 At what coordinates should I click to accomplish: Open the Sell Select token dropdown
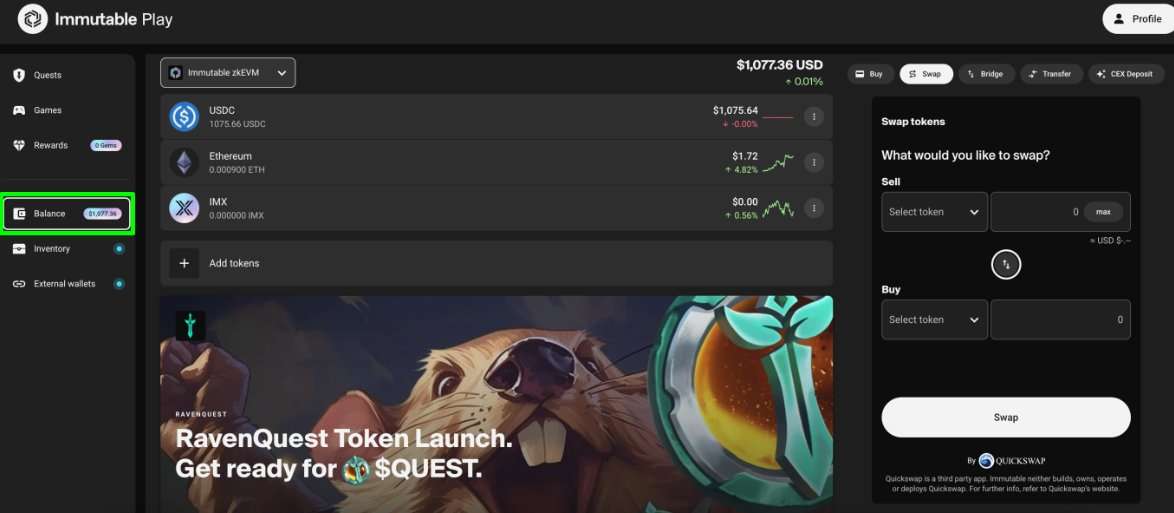coord(934,212)
